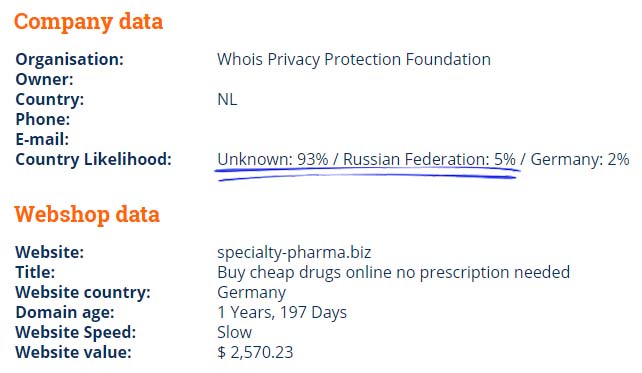
Task: Click the 1 Years, 197 Days value
Action: [x=282, y=312]
